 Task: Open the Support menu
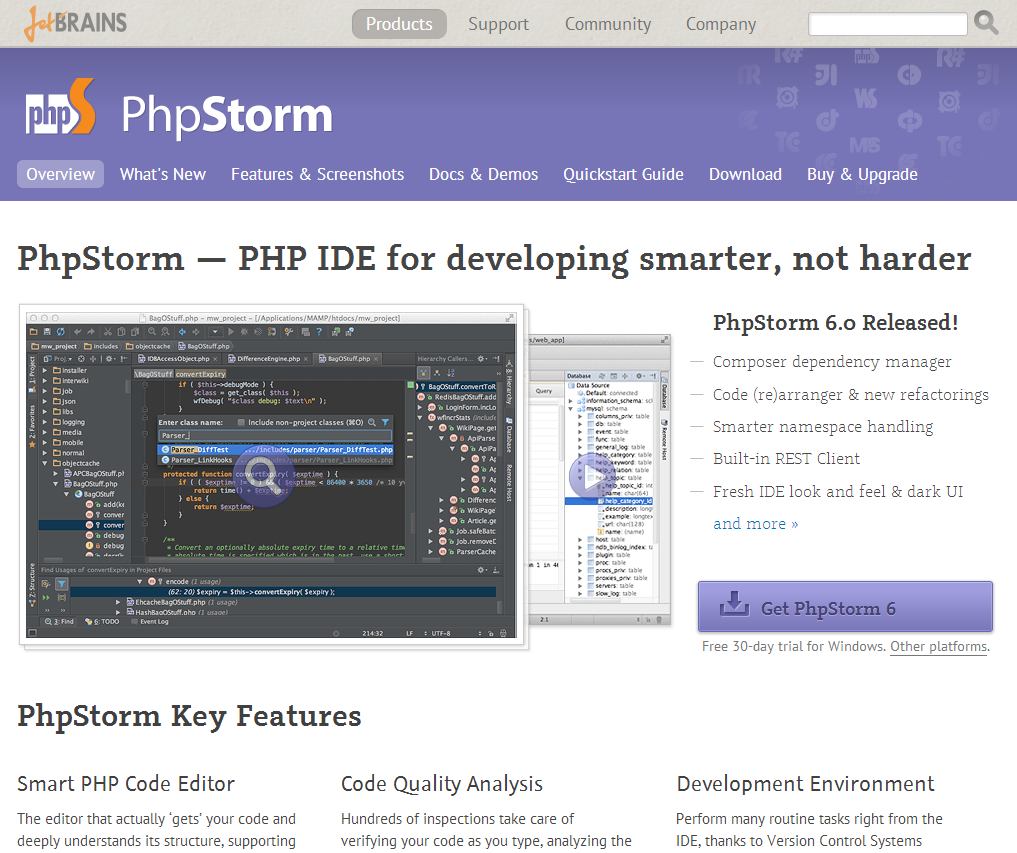499,24
